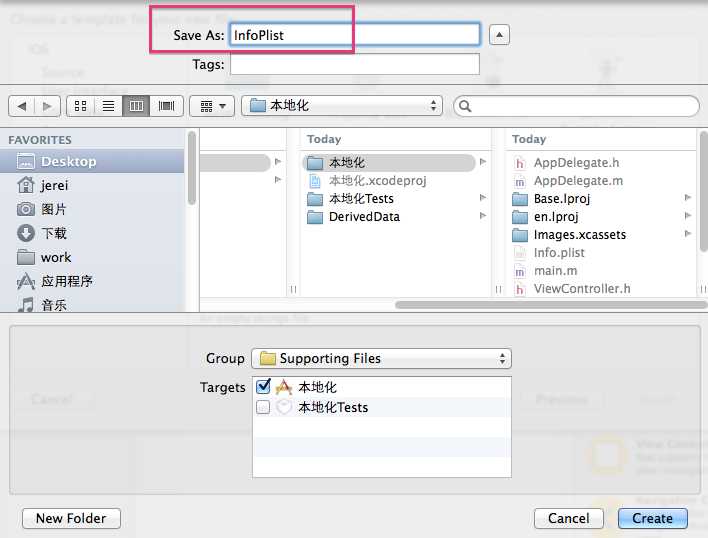Select 下载 in Favorites sidebar
Screen dimensions: 708x538
click(92, 233)
